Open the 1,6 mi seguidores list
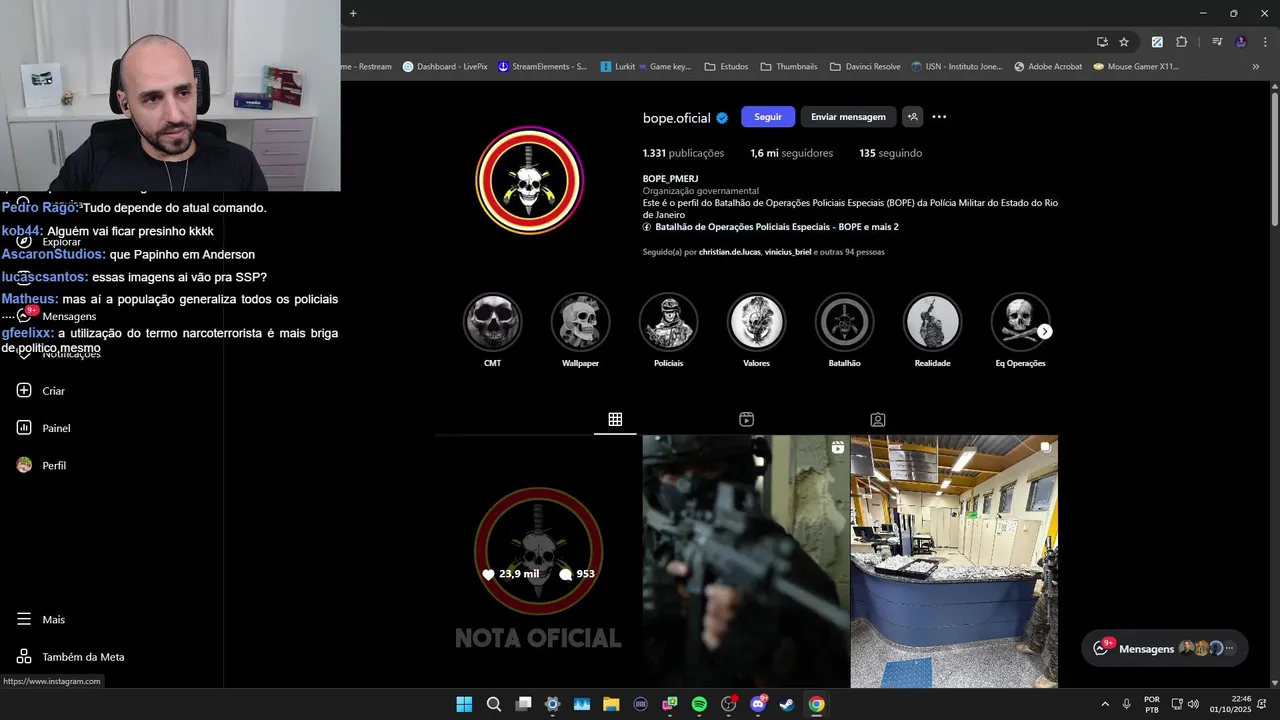This screenshot has height=720, width=1280. [x=791, y=153]
